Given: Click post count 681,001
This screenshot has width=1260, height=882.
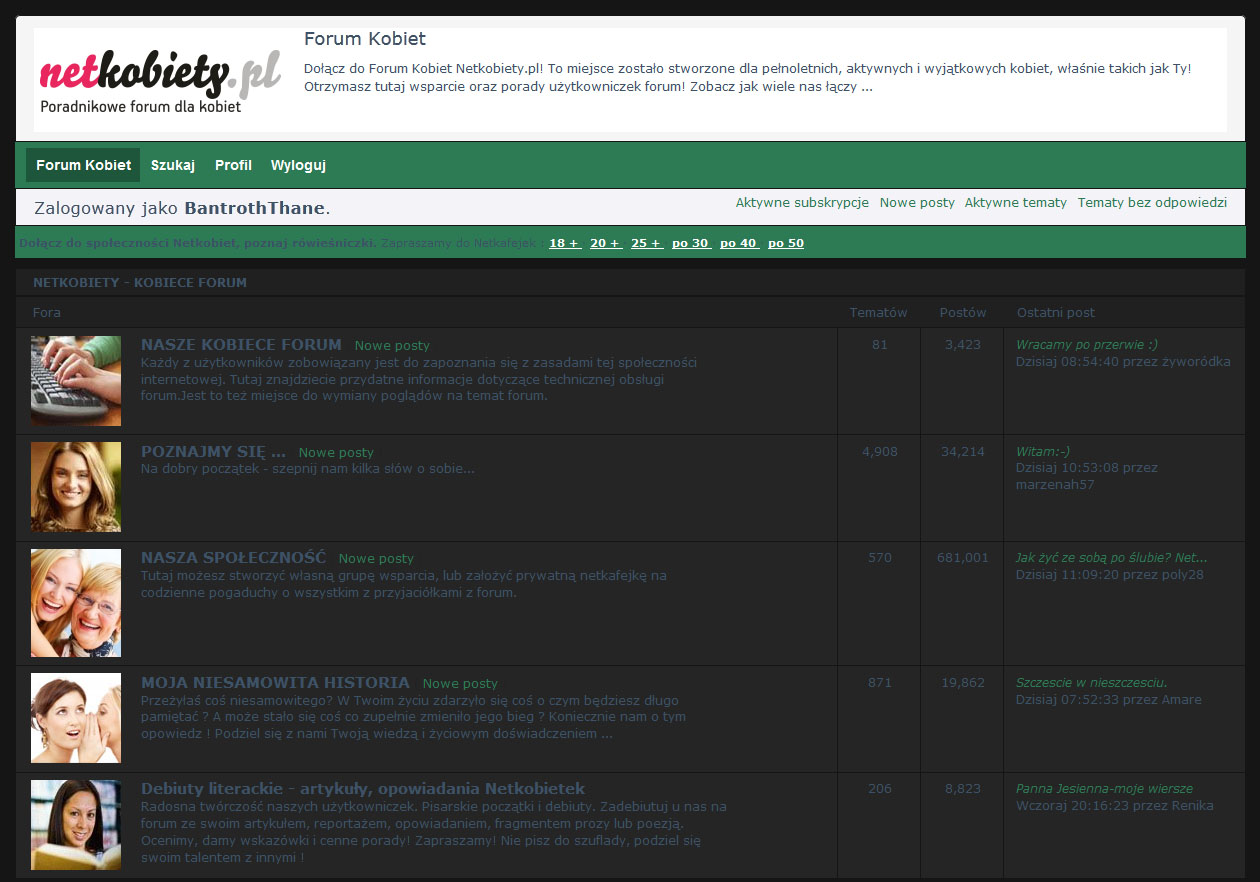Looking at the screenshot, I should pyautogui.click(x=963, y=558).
